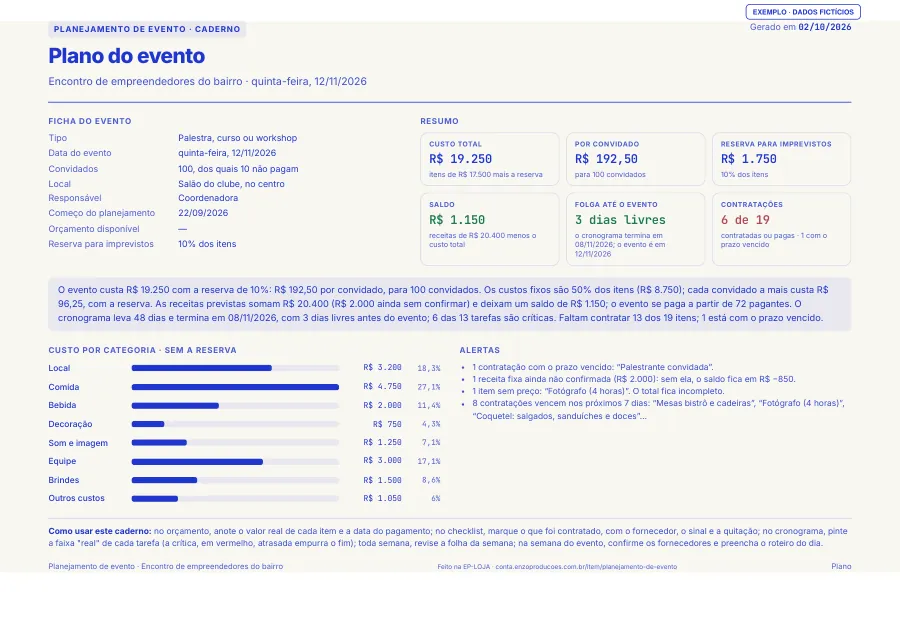Click the "EXEMPLO · DADOS FICTÍCIOS" badge

(803, 12)
